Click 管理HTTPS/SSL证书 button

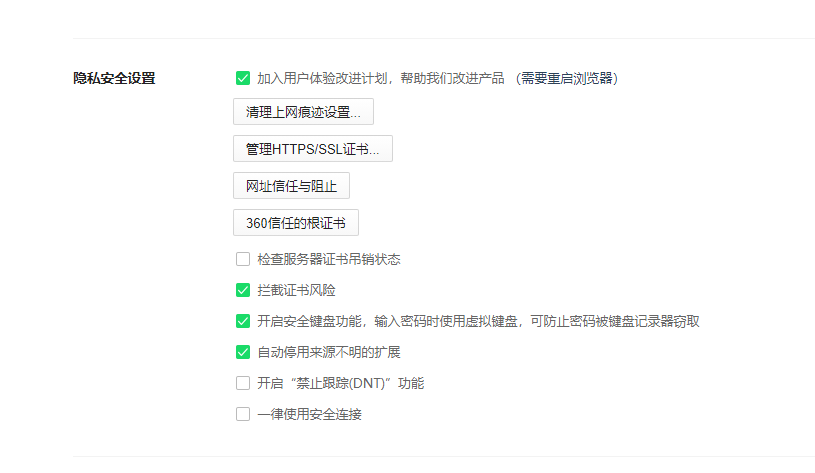(312, 149)
